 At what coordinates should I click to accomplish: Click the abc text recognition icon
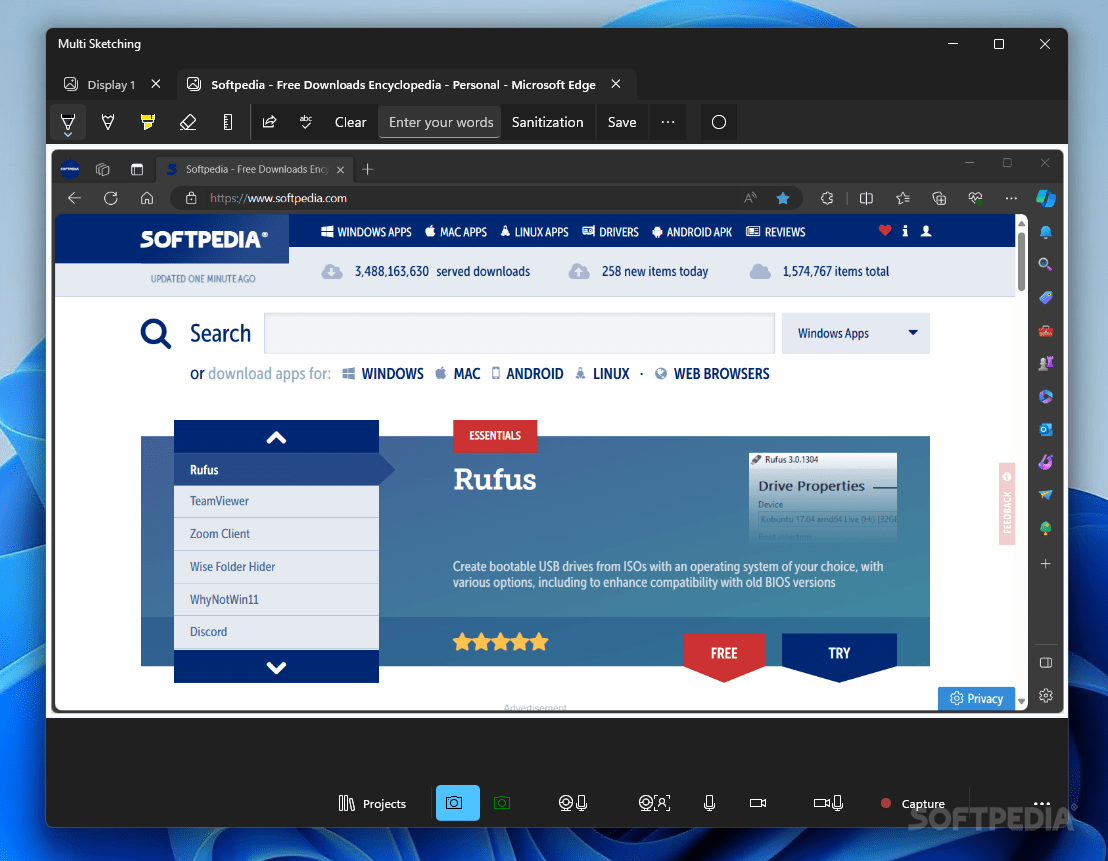306,122
